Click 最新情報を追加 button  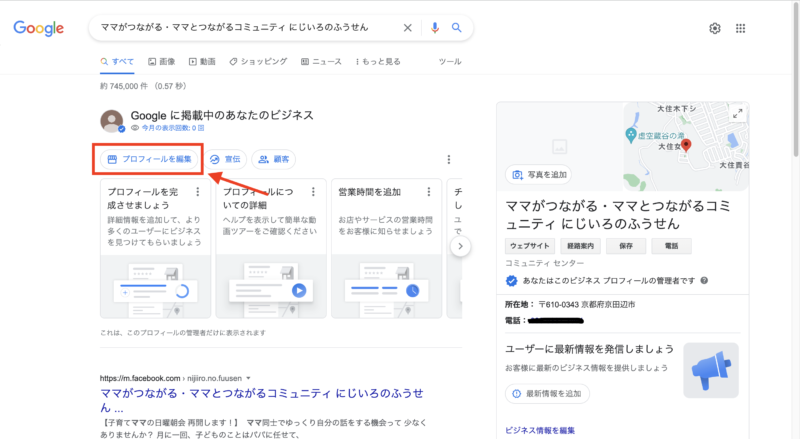[x=547, y=394]
